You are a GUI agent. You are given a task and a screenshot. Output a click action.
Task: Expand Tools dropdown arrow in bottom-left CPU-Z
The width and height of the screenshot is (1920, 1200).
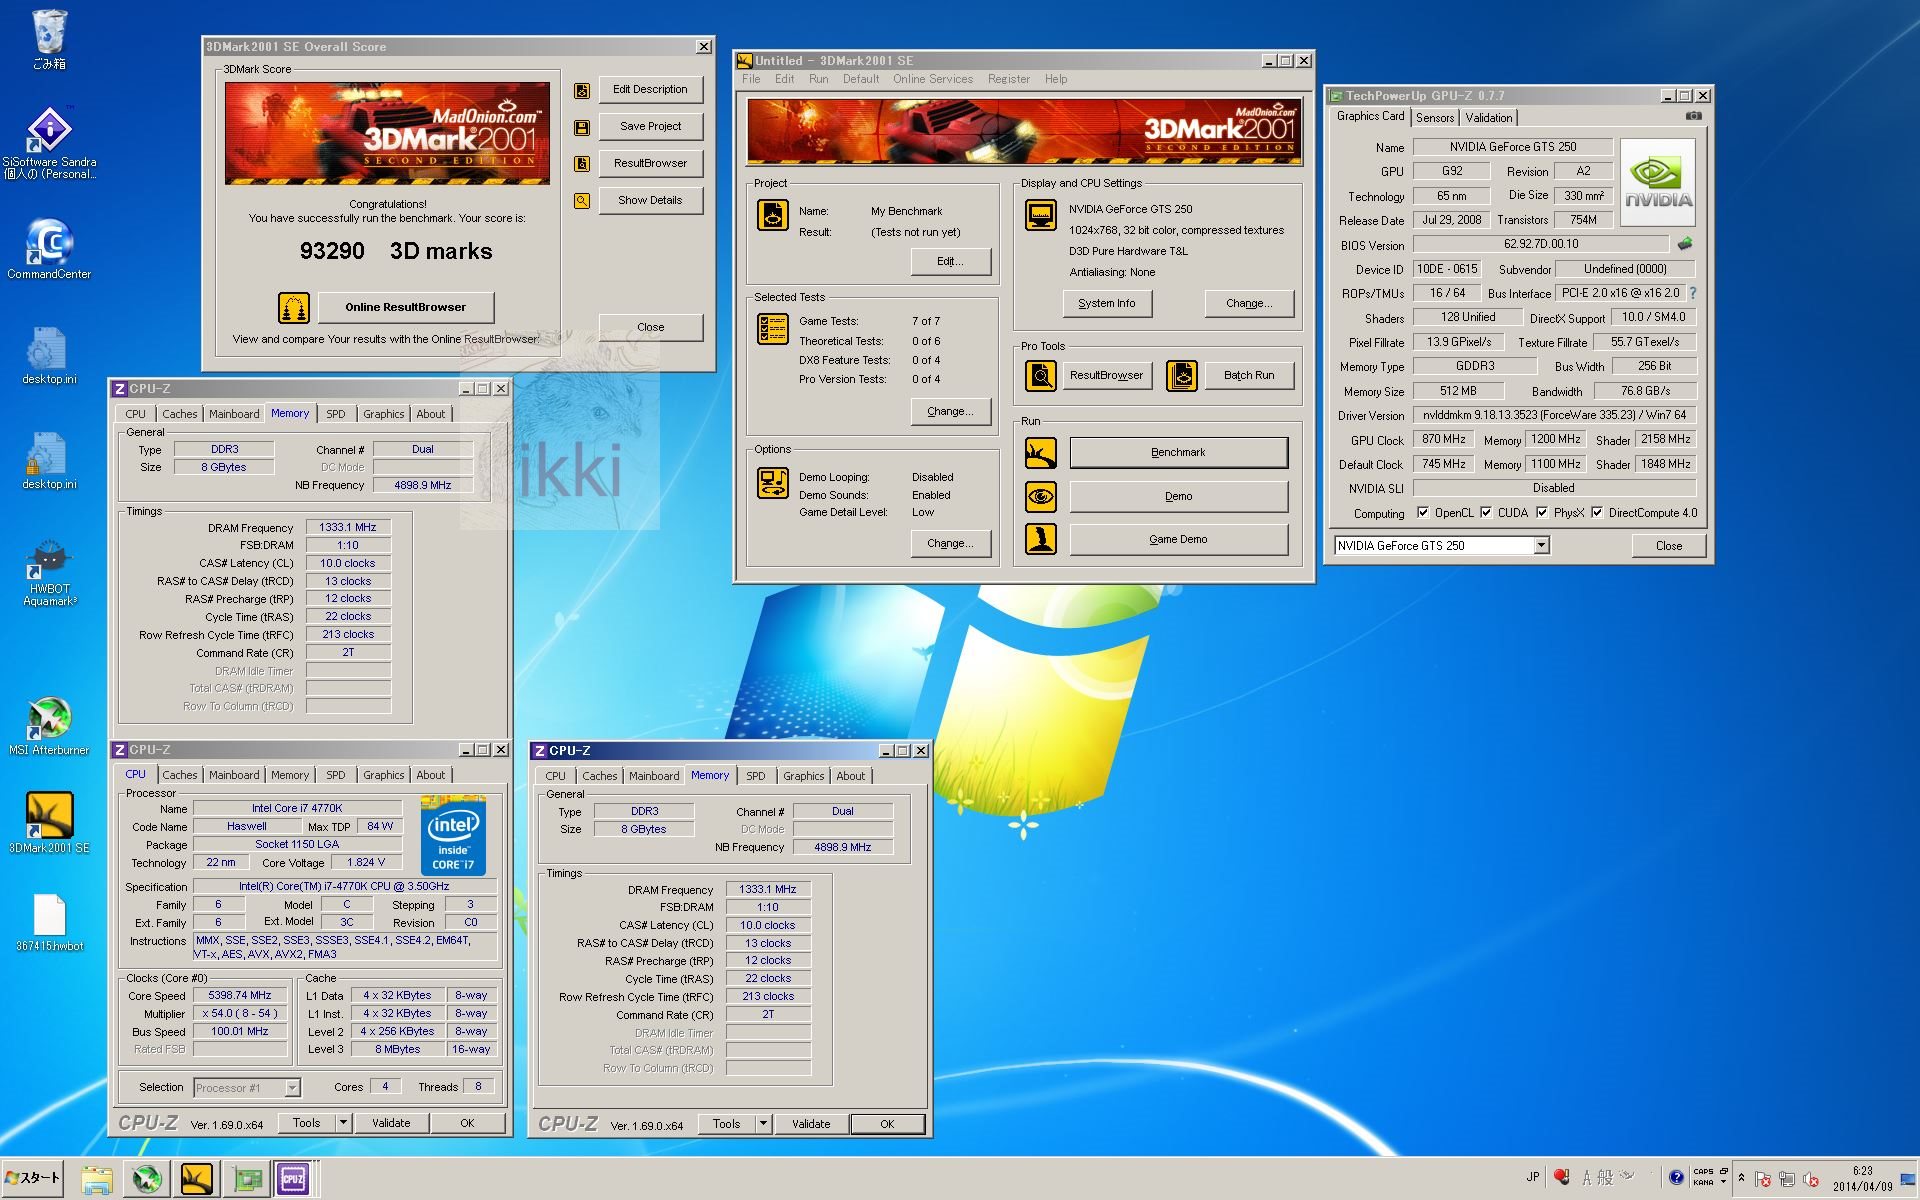point(343,1123)
